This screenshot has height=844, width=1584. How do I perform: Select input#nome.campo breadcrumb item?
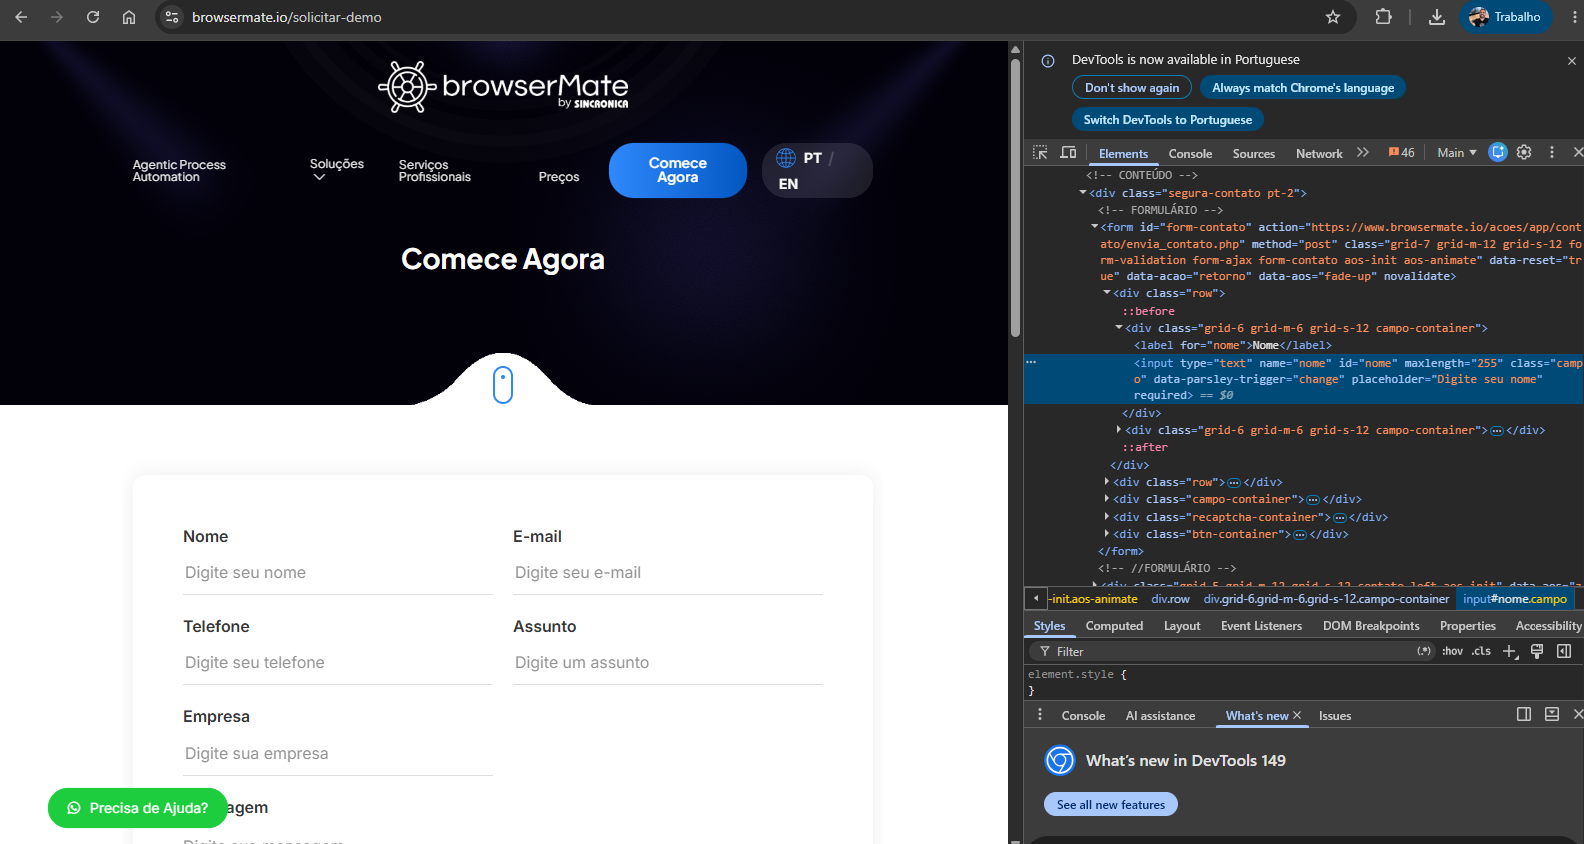pos(1515,599)
